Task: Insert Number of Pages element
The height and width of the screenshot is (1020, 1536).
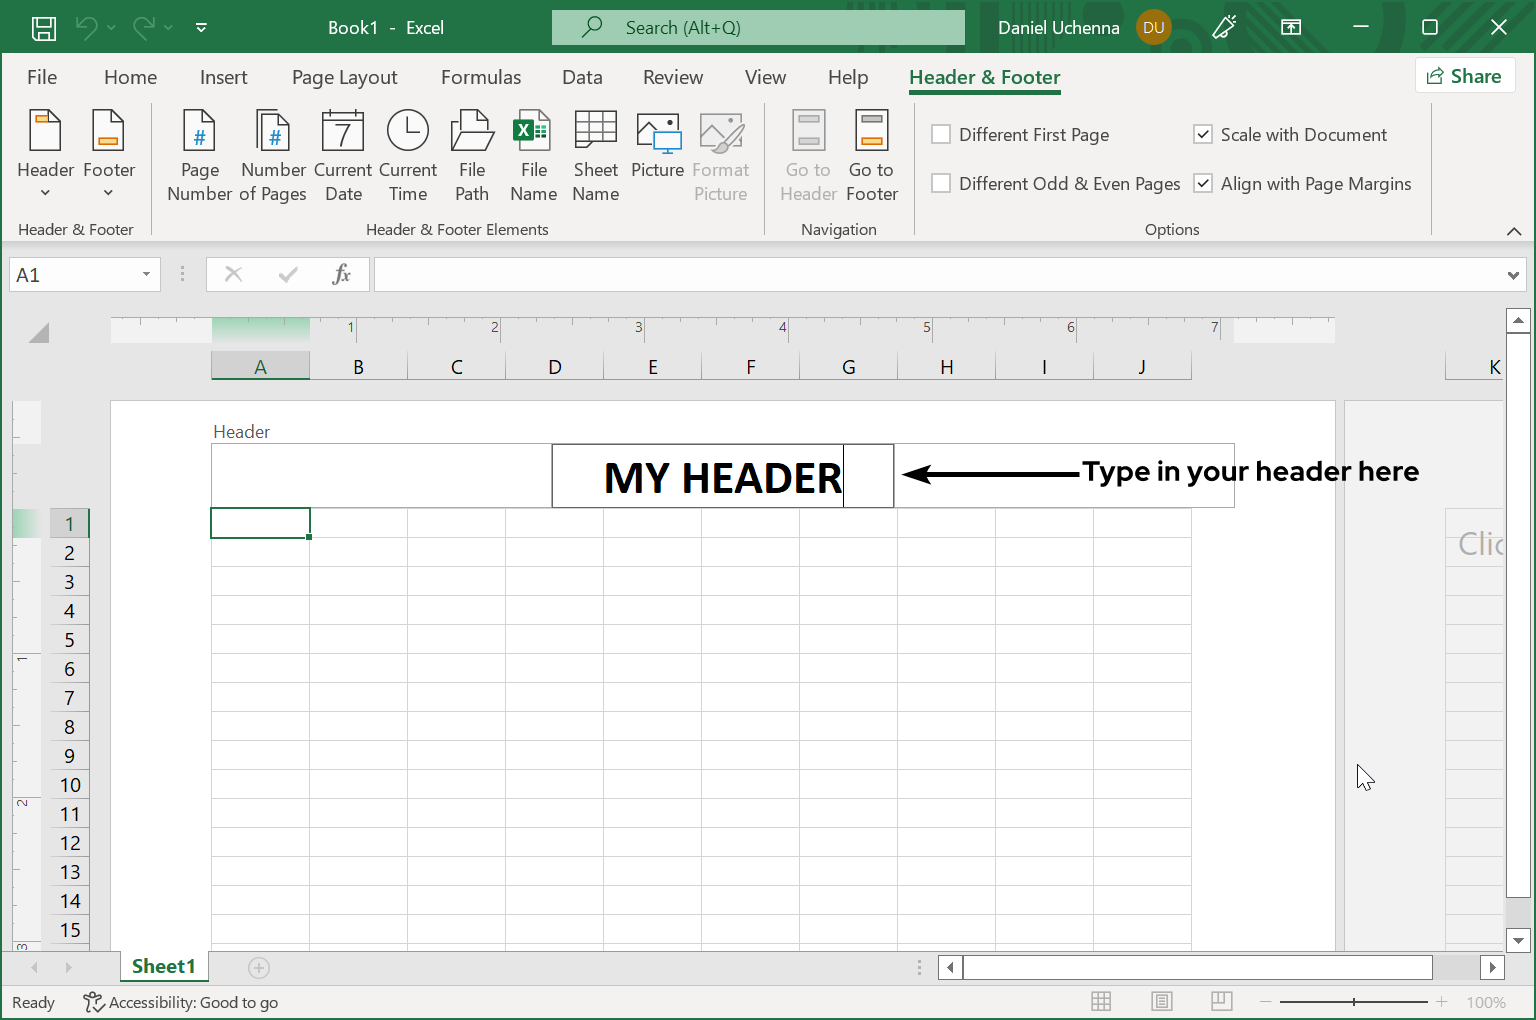Action: tap(273, 156)
